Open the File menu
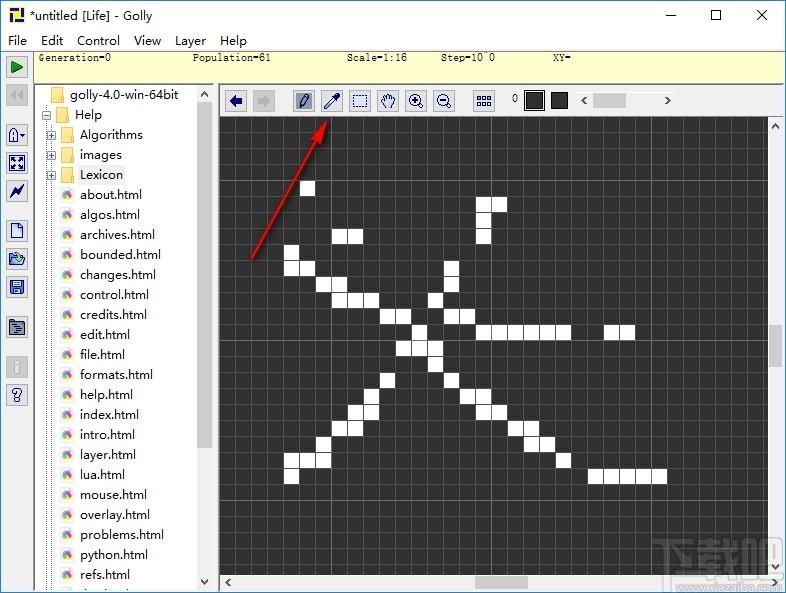 (x=18, y=41)
